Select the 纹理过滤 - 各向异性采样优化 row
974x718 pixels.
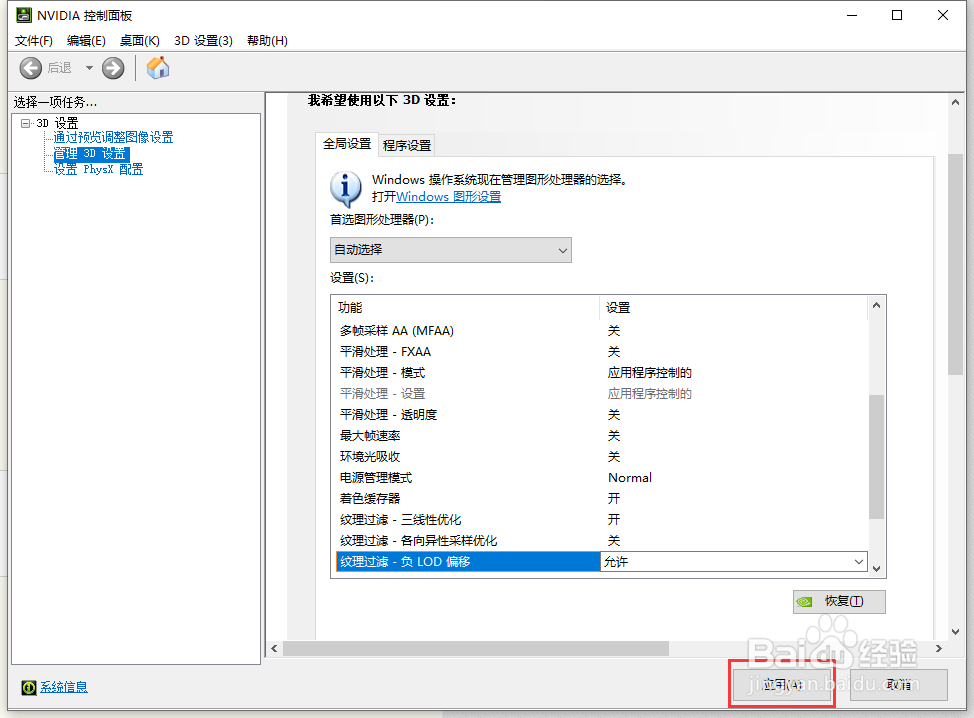[601, 540]
